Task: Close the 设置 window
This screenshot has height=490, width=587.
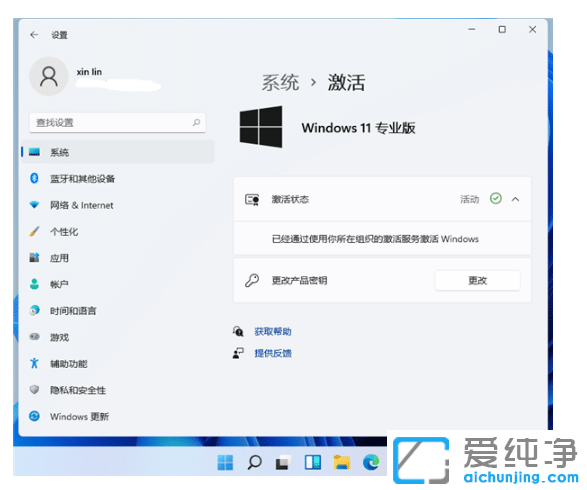Action: point(532,29)
